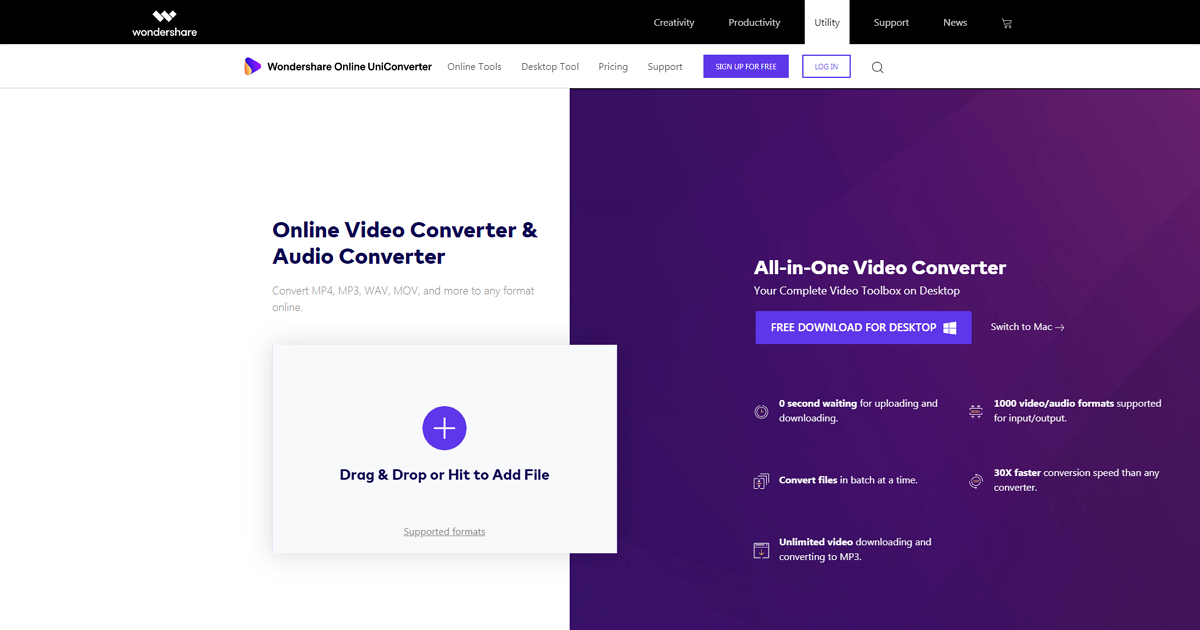The image size is (1200, 630).
Task: Click the formats icon beside 1000 video/audio formats
Action: (x=975, y=411)
